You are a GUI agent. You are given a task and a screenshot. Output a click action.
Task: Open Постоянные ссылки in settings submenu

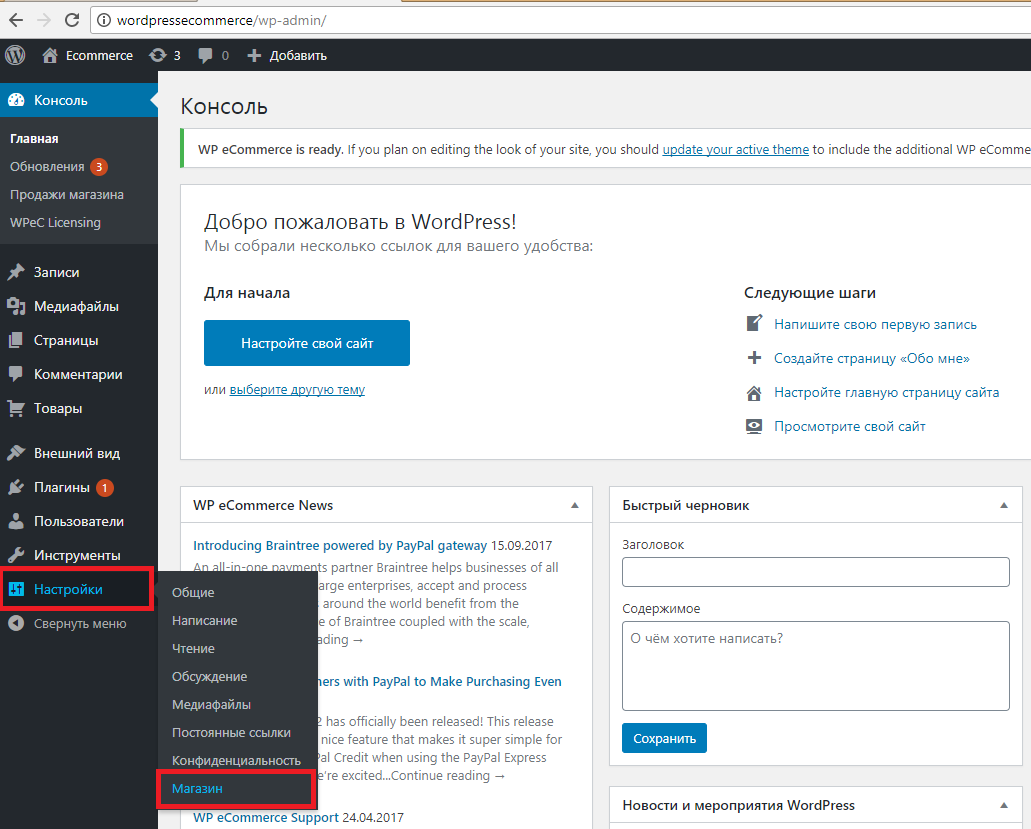click(x=231, y=732)
